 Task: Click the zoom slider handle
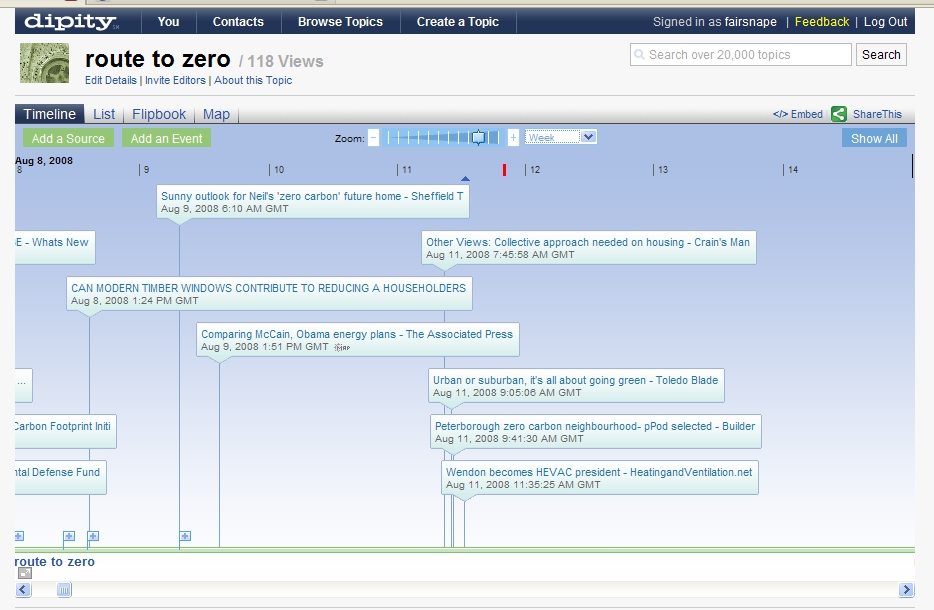[478, 138]
